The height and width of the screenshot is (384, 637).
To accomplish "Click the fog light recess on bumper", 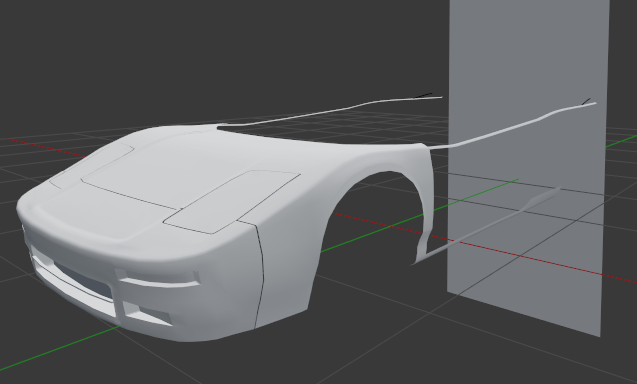I will tap(147, 313).
